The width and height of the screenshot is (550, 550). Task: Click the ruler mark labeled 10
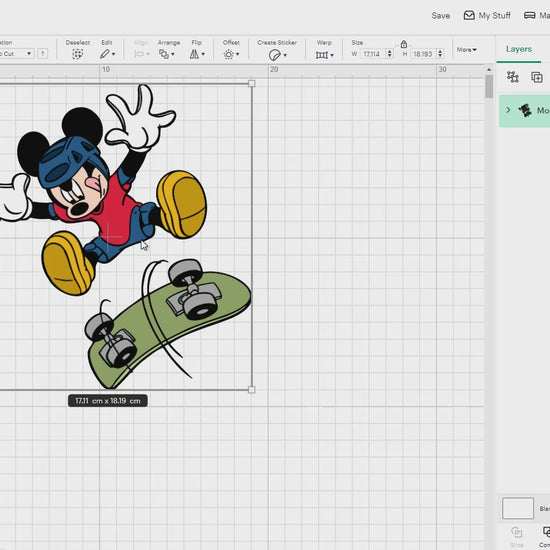point(106,69)
